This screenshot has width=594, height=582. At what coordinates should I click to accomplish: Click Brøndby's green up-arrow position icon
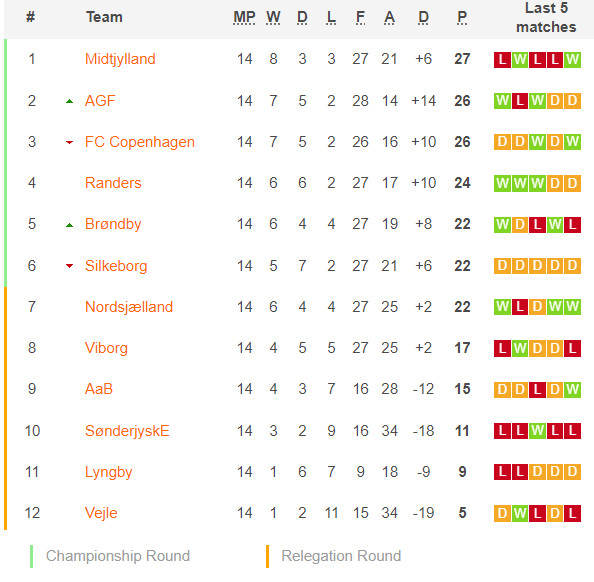pyautogui.click(x=69, y=225)
